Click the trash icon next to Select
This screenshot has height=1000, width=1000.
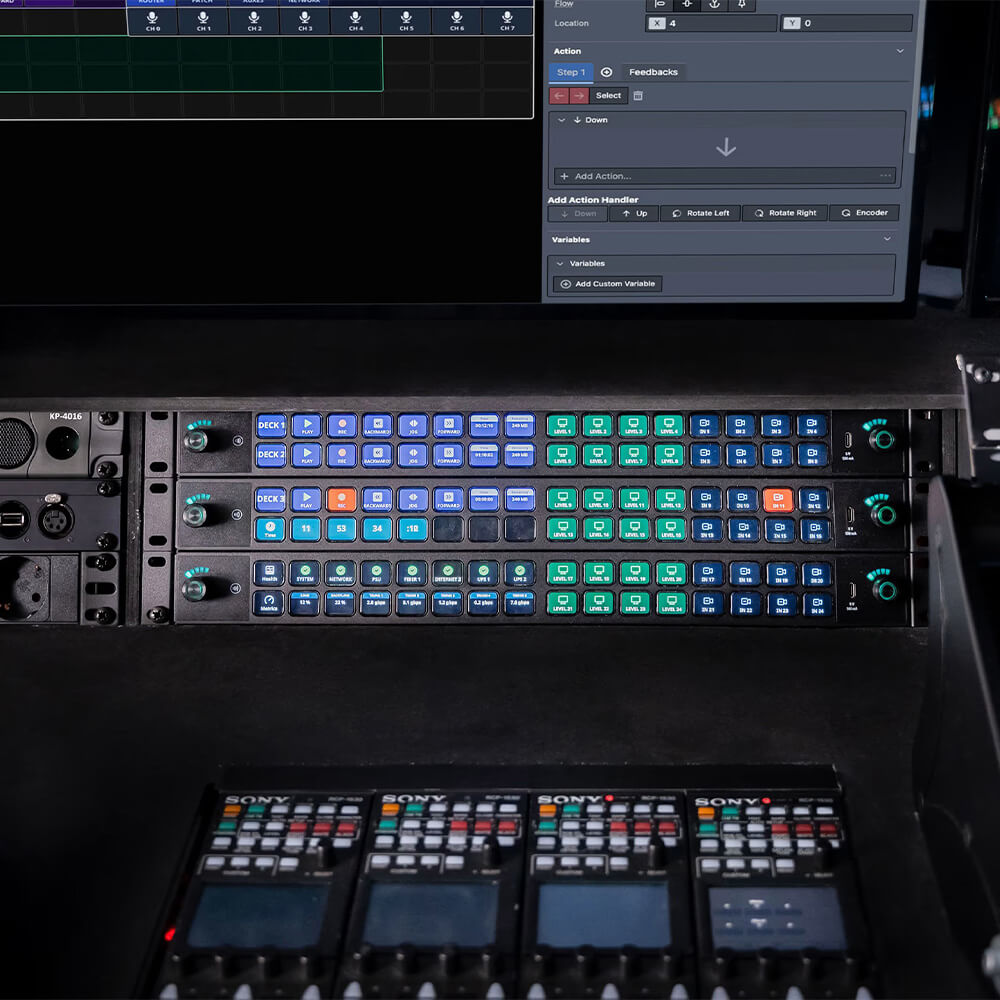(x=638, y=96)
